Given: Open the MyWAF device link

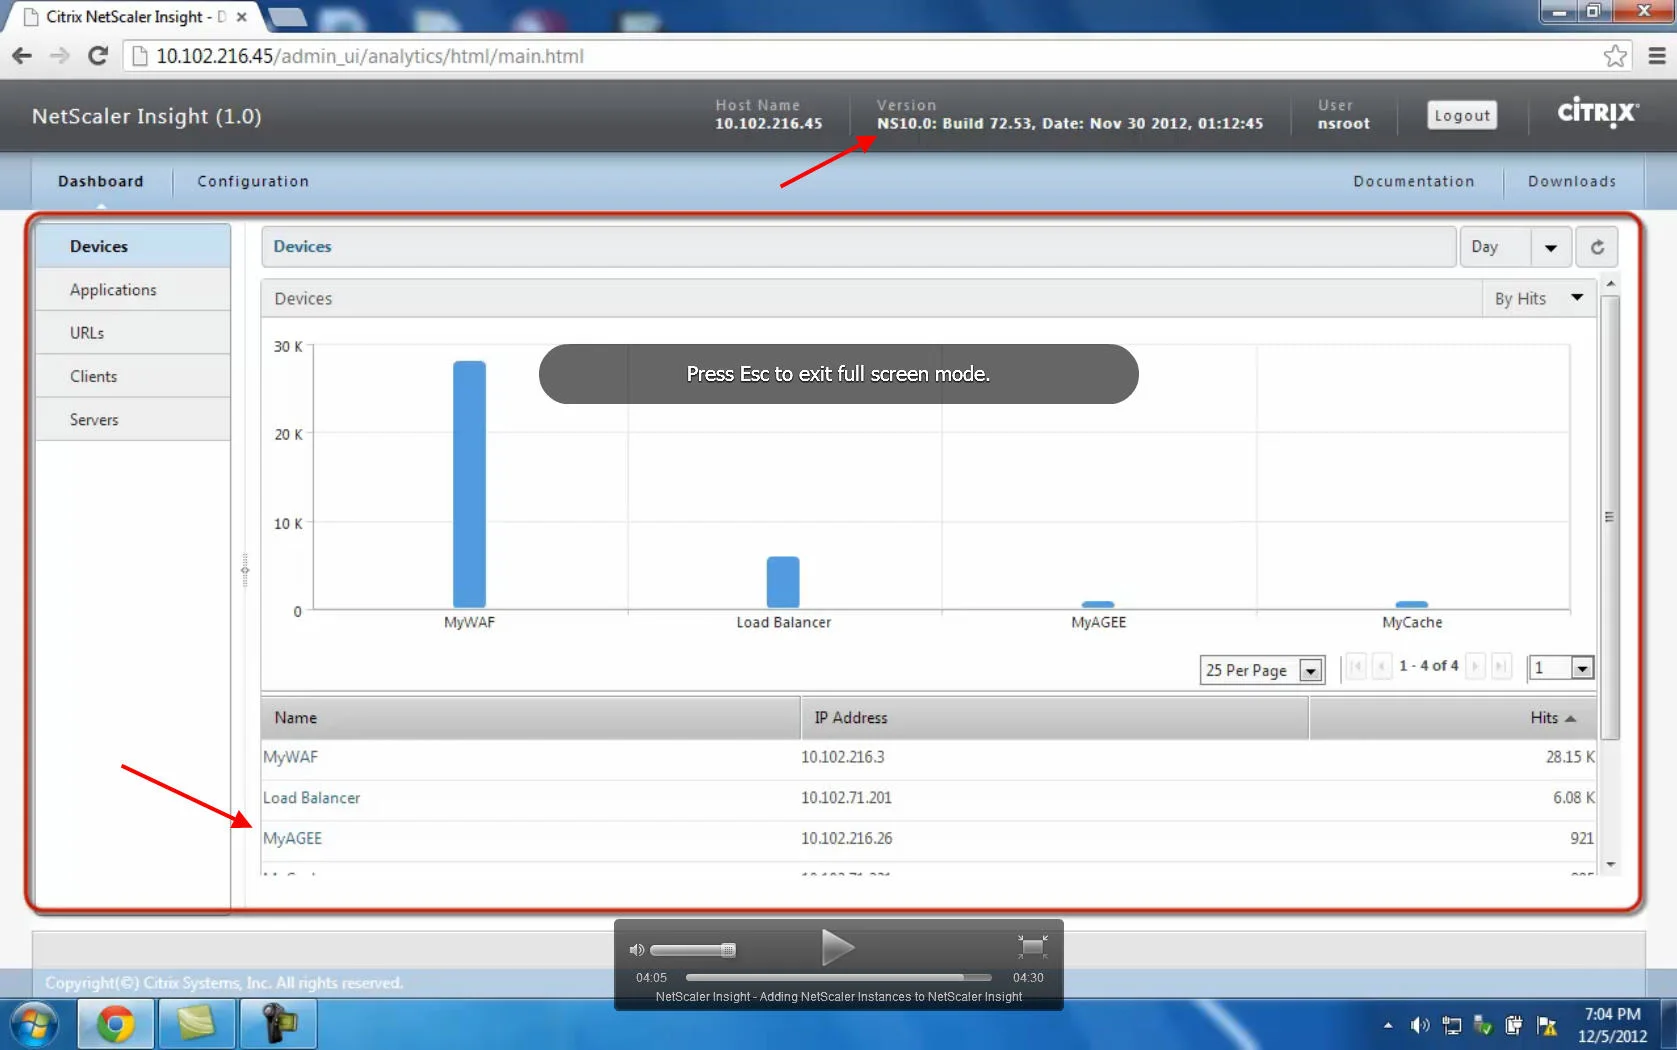Looking at the screenshot, I should point(290,757).
